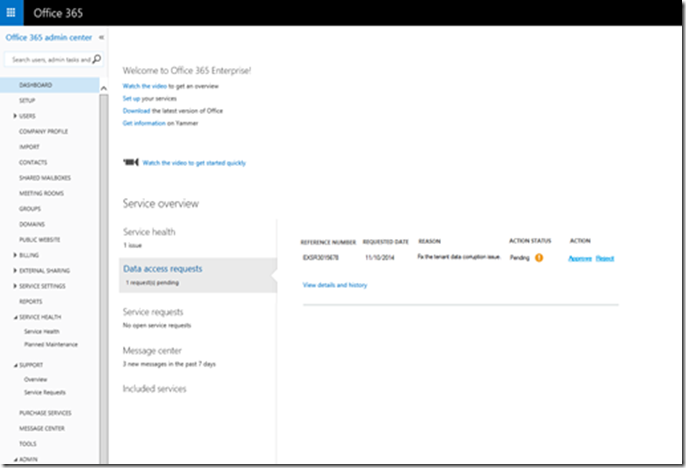The width and height of the screenshot is (686, 468).
Task: Collapse the ADMIN section arrow
Action: coord(15,460)
